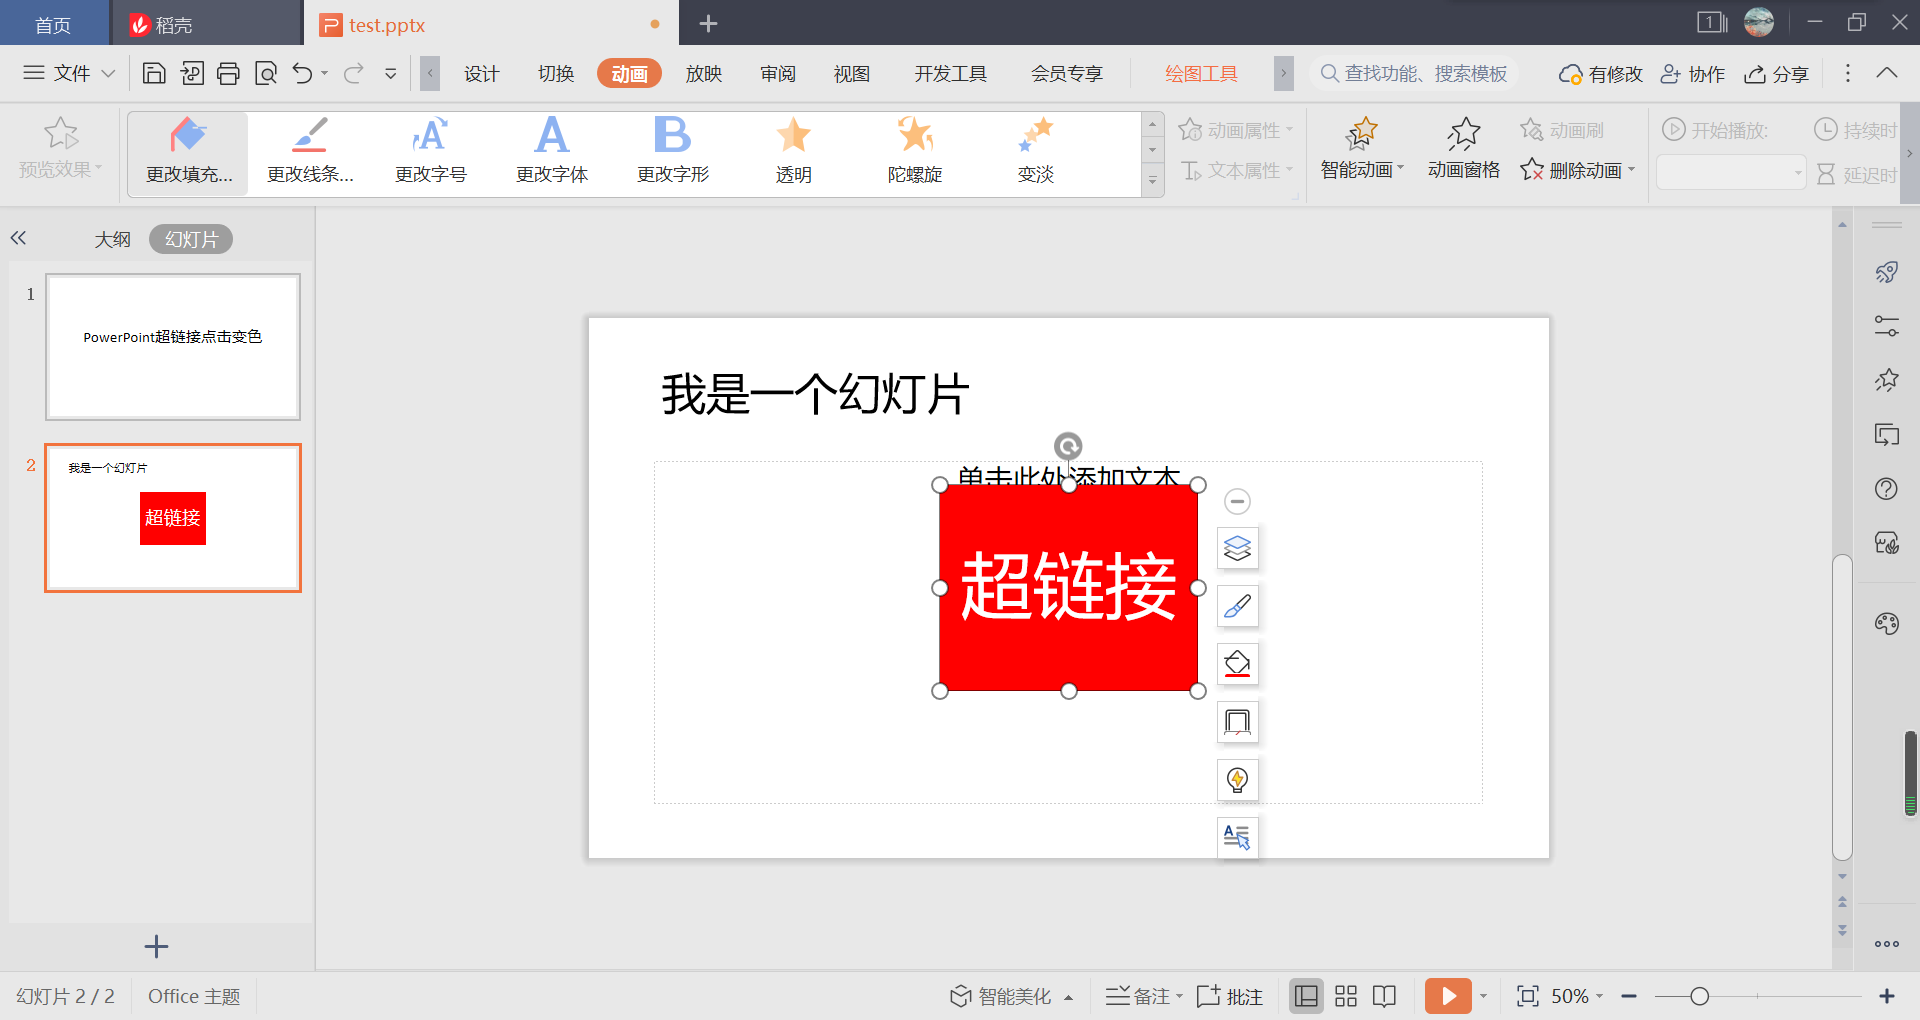Viewport: 1920px width, 1020px height.
Task: Open quick access toolbar customize dropdown
Action: [x=391, y=73]
